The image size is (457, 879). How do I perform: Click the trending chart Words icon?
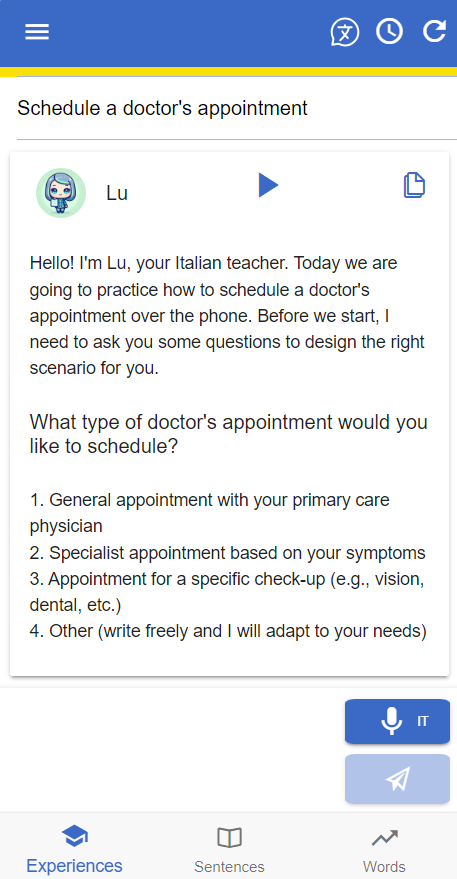click(x=385, y=838)
